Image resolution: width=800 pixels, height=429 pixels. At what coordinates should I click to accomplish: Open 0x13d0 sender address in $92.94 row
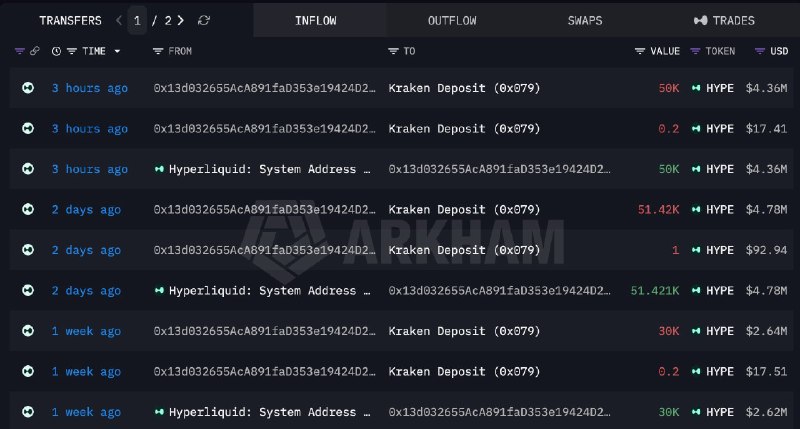coord(264,250)
